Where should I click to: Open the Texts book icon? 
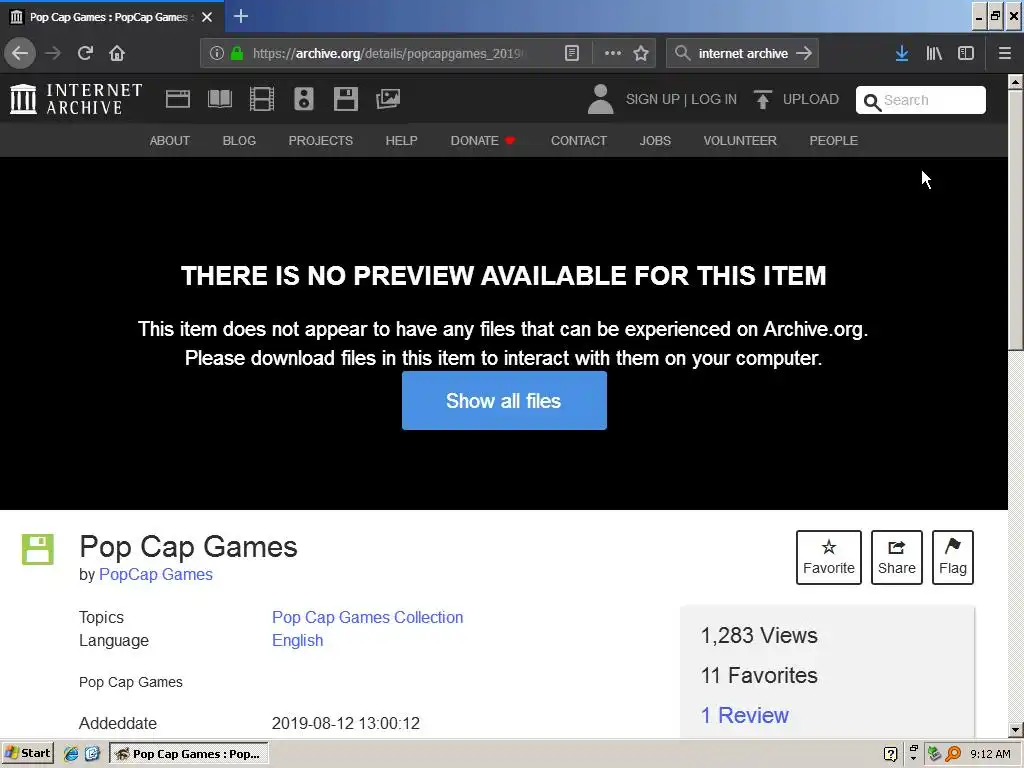point(219,99)
